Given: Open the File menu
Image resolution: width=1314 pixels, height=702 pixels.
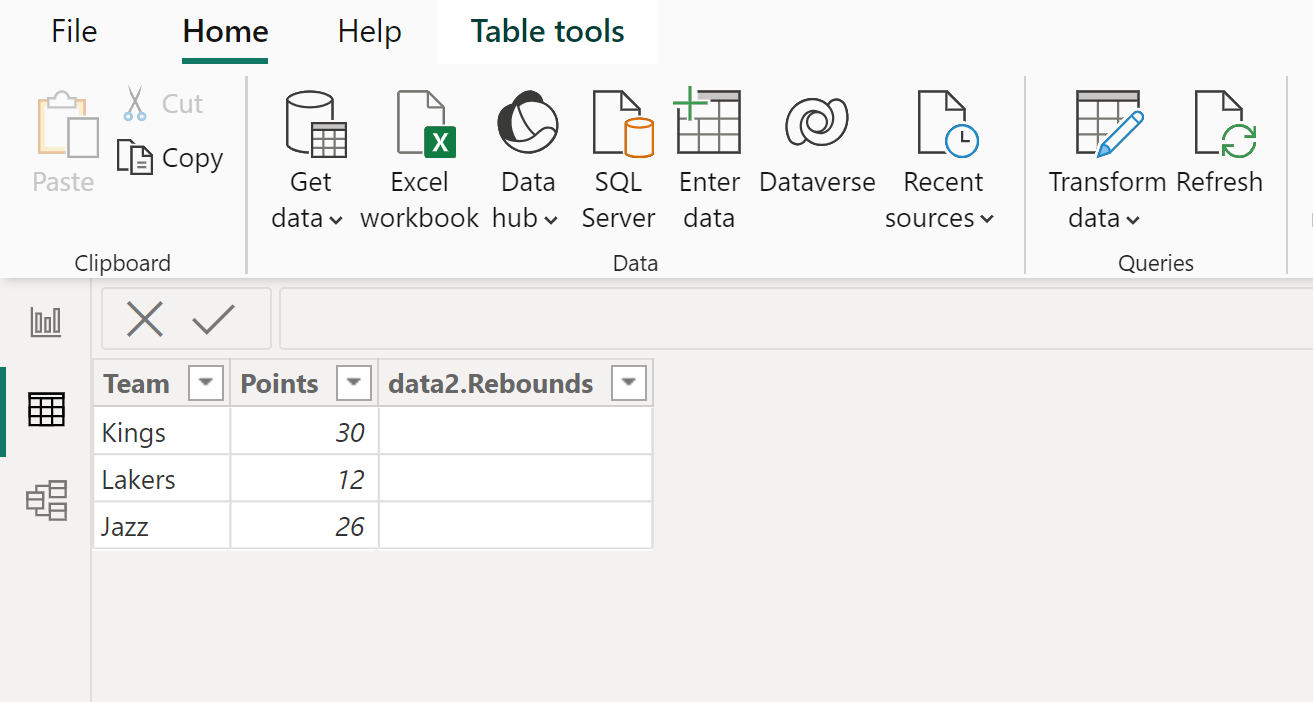Looking at the screenshot, I should pyautogui.click(x=74, y=32).
